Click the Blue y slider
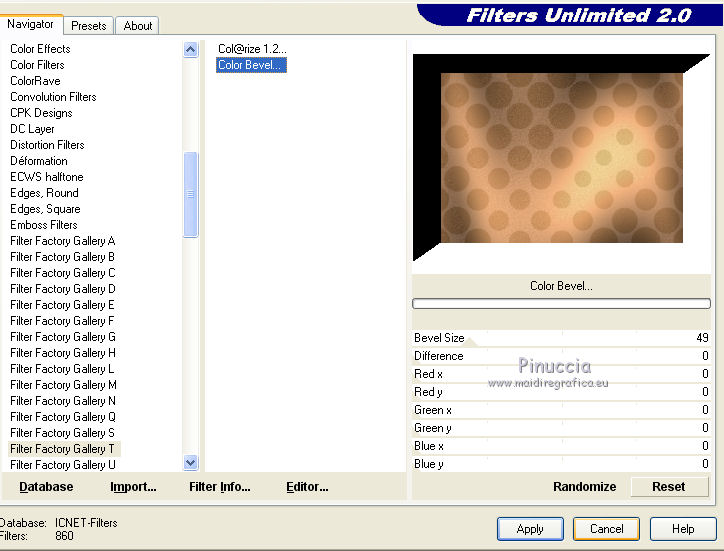724x551 pixels. [561, 464]
